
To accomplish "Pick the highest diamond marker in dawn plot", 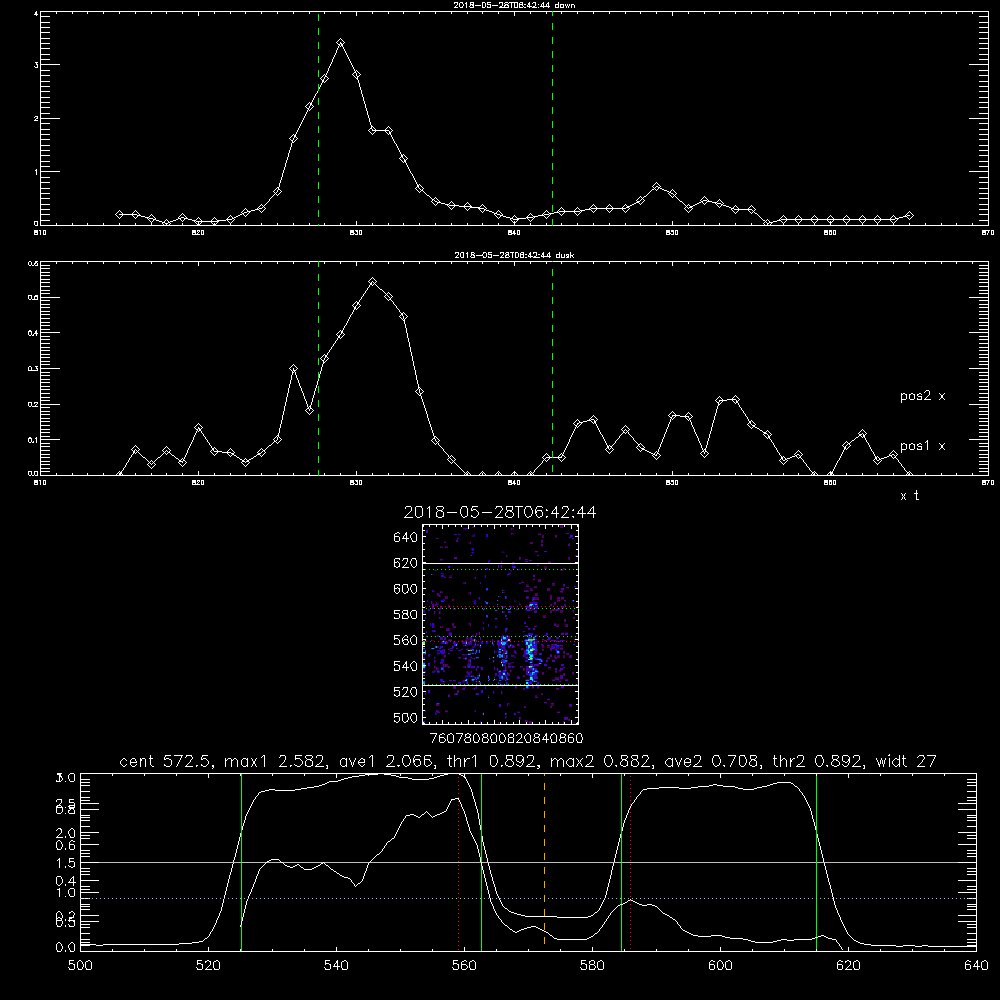I will pos(341,43).
